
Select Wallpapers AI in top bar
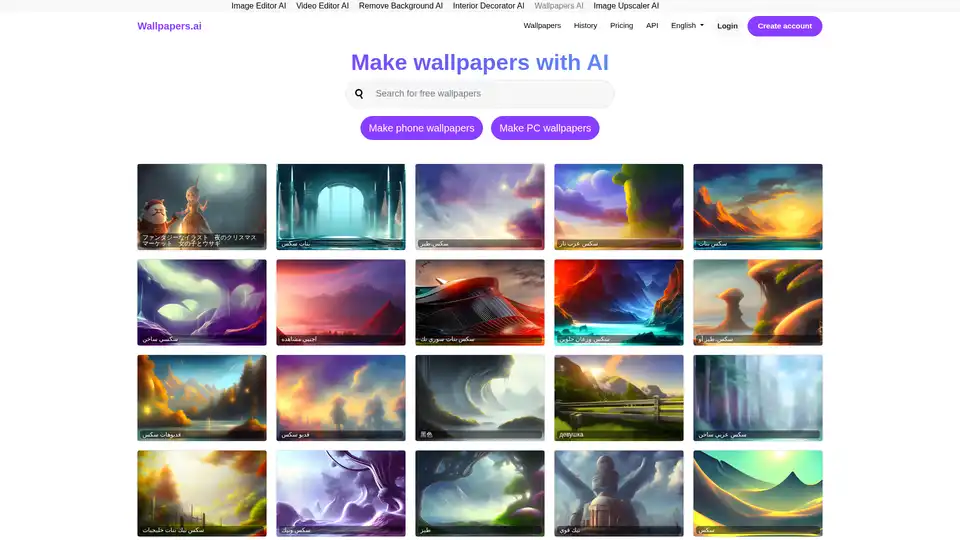point(559,6)
